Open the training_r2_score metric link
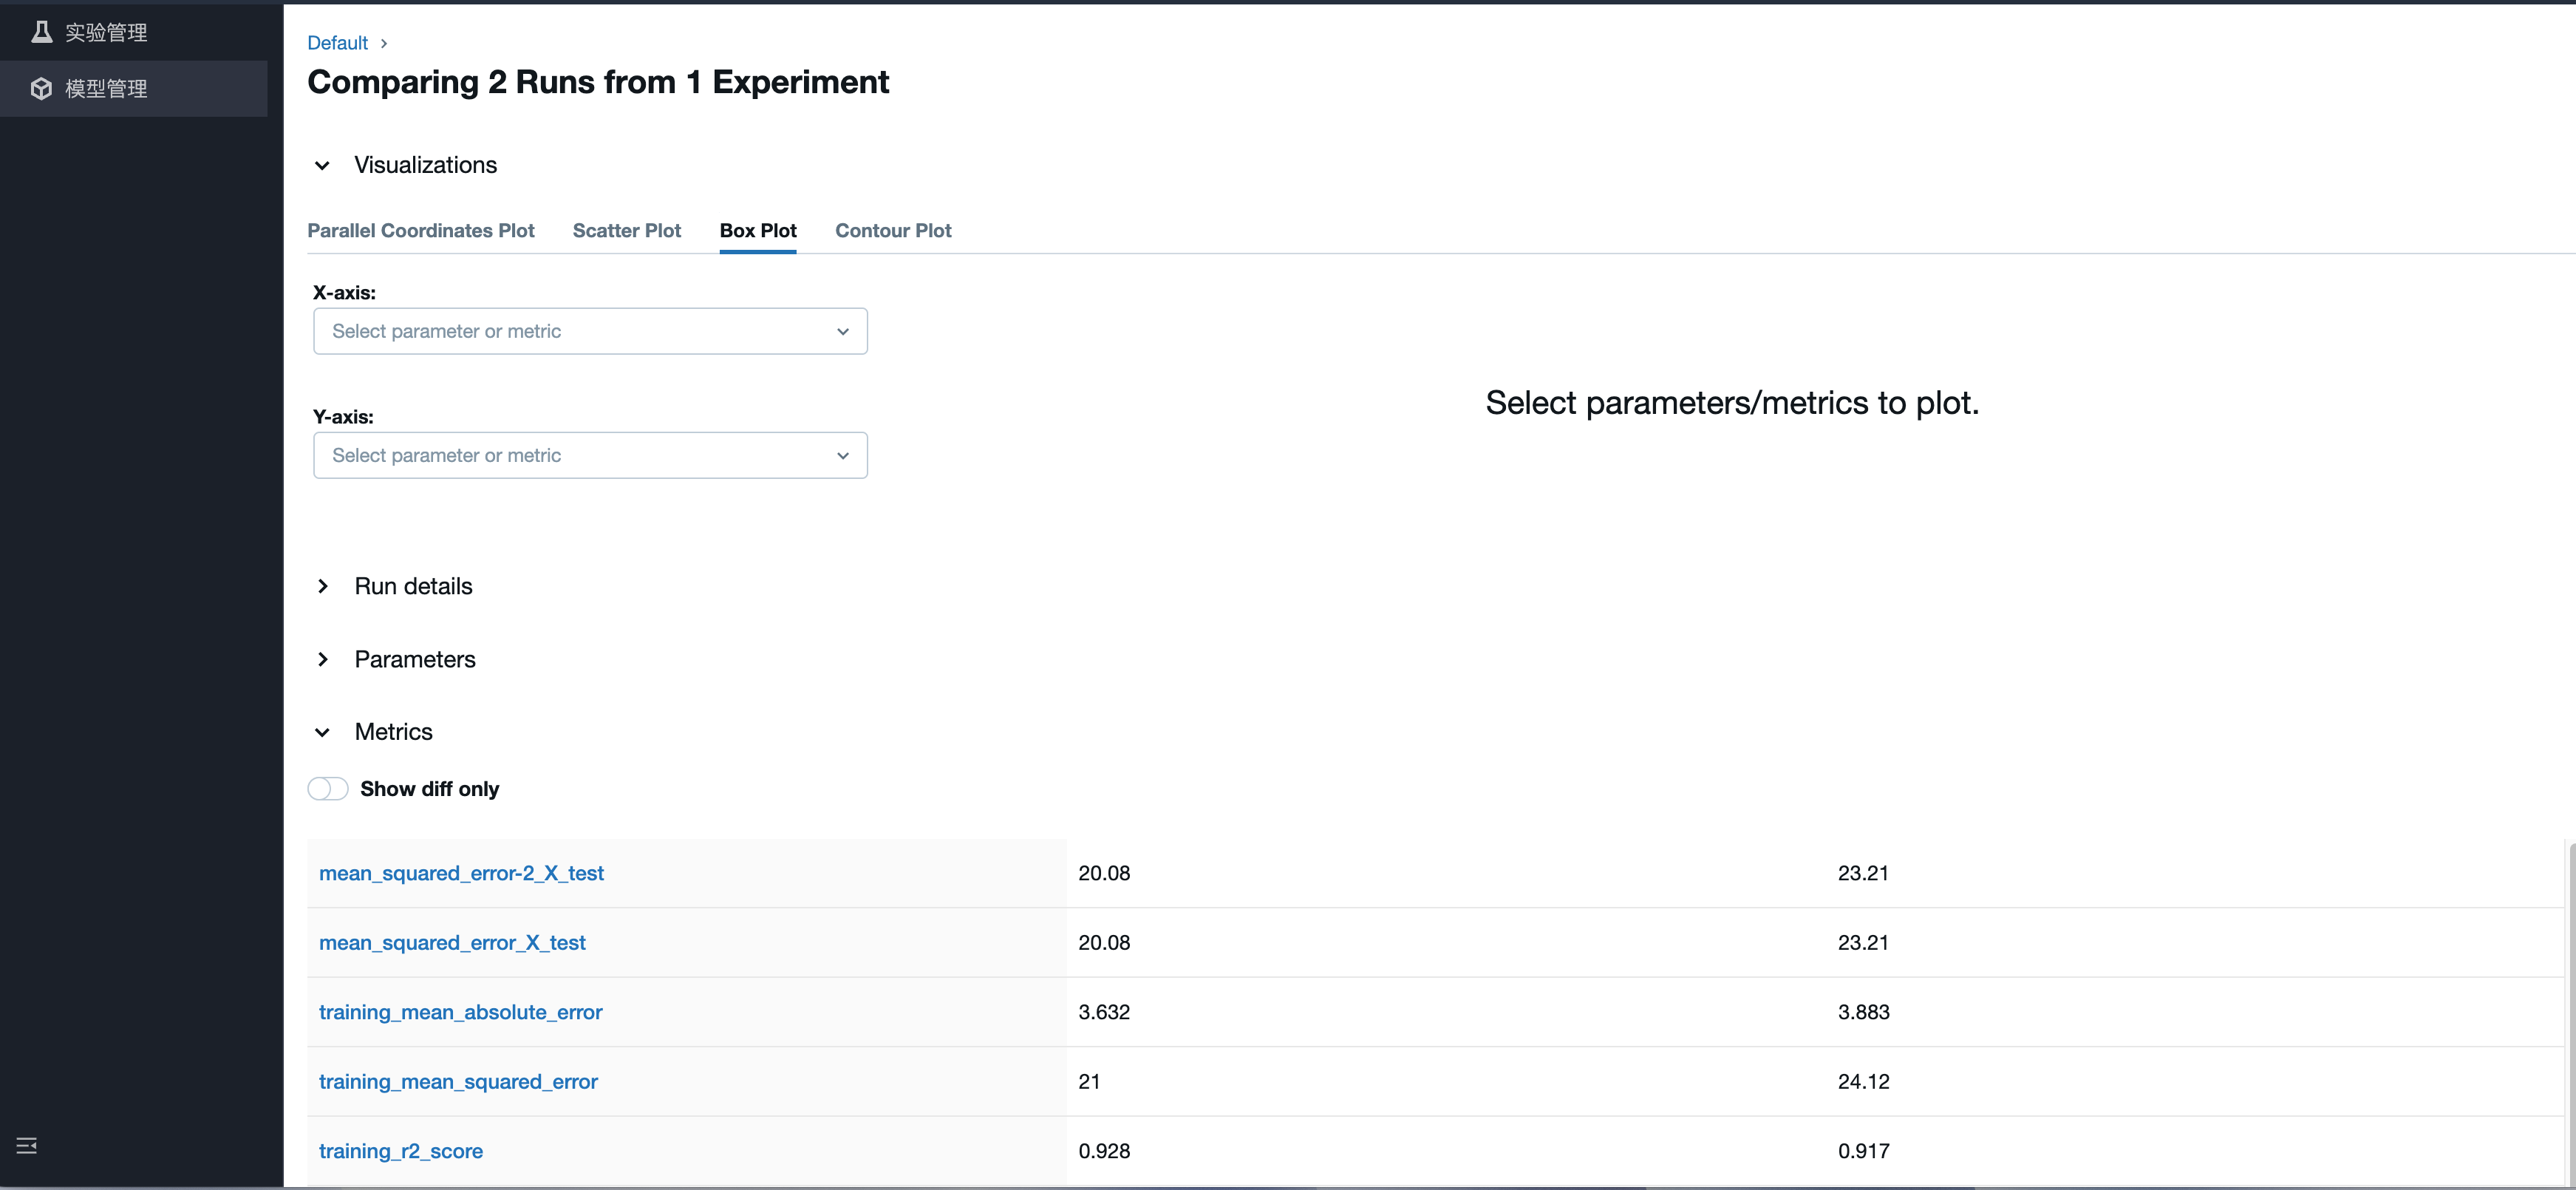The image size is (2576, 1190). 400,1151
